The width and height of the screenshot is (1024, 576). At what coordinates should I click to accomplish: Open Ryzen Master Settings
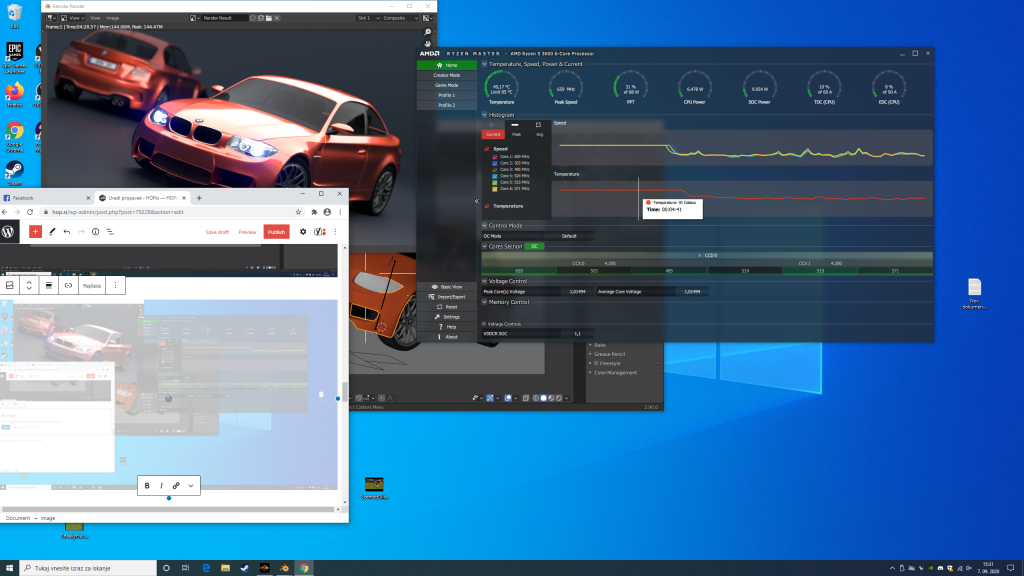tap(447, 317)
